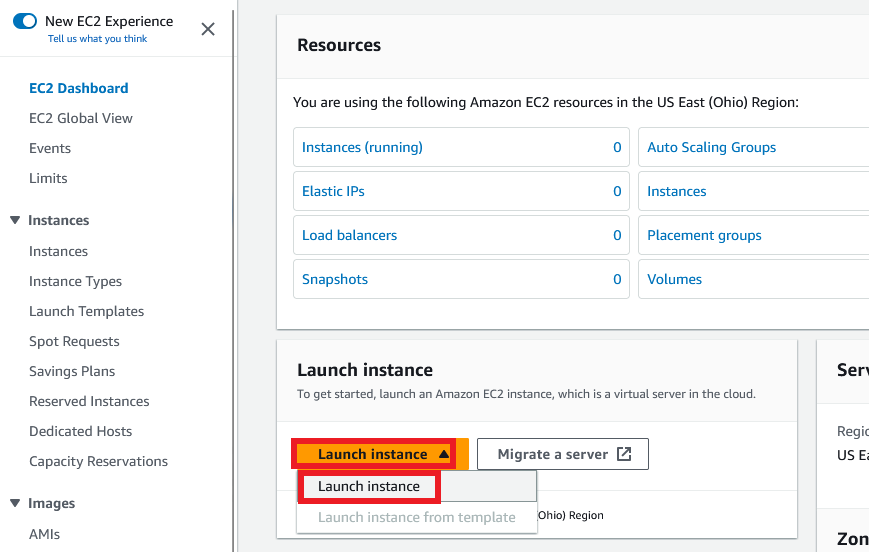This screenshot has height=552, width=869.
Task: Click the Migrate a server button
Action: click(563, 454)
